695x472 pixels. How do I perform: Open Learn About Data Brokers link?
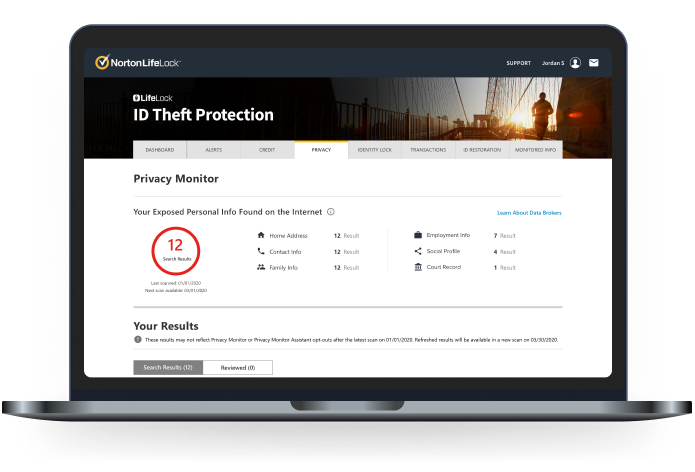(x=529, y=213)
